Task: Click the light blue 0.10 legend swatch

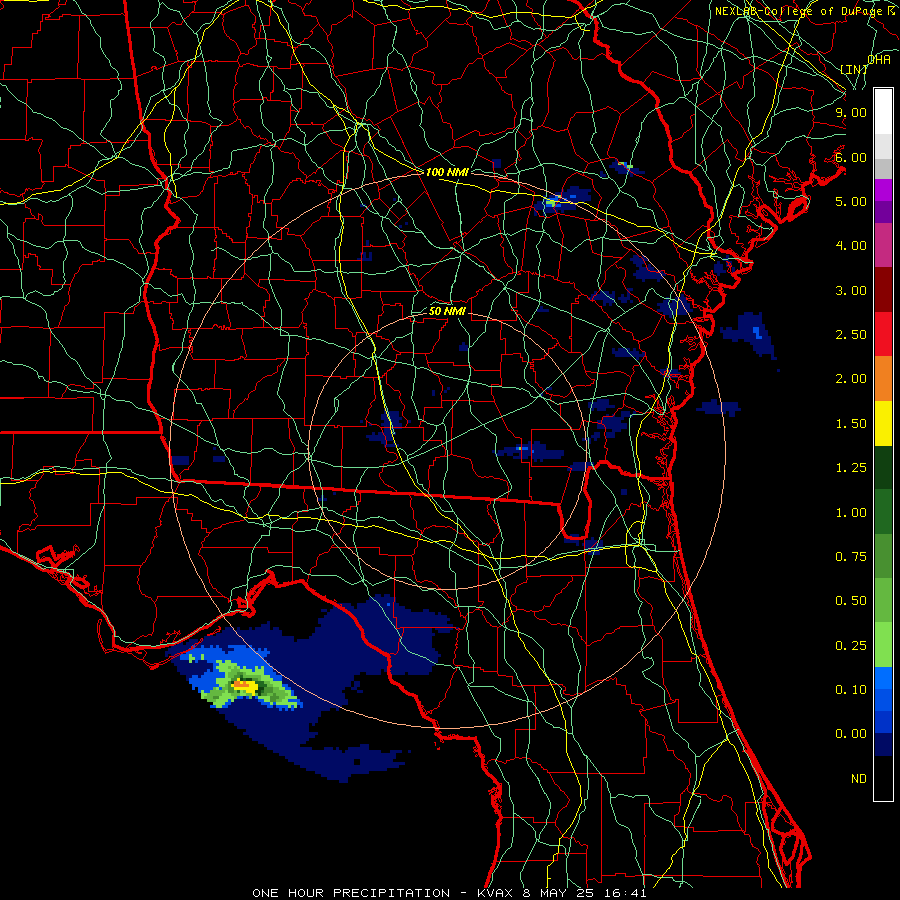Action: 883,678
